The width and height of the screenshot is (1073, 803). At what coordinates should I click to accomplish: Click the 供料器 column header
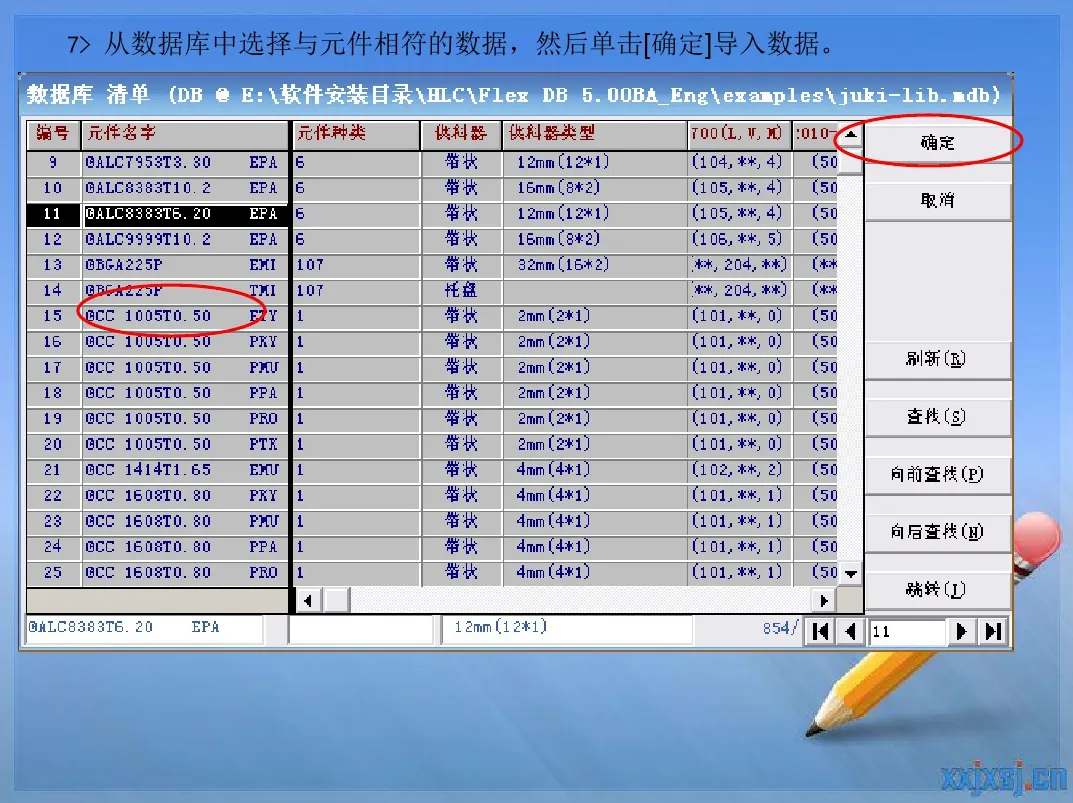coord(462,134)
